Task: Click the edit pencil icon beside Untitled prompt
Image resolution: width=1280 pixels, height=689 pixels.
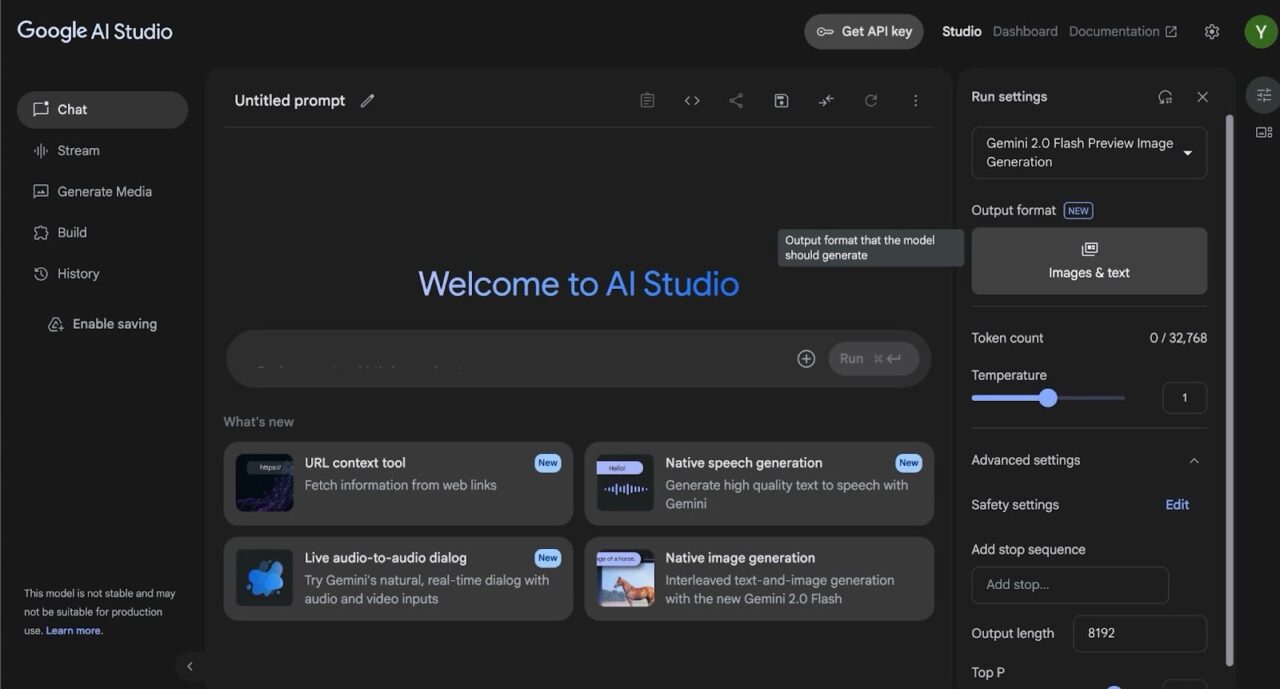Action: tap(368, 101)
